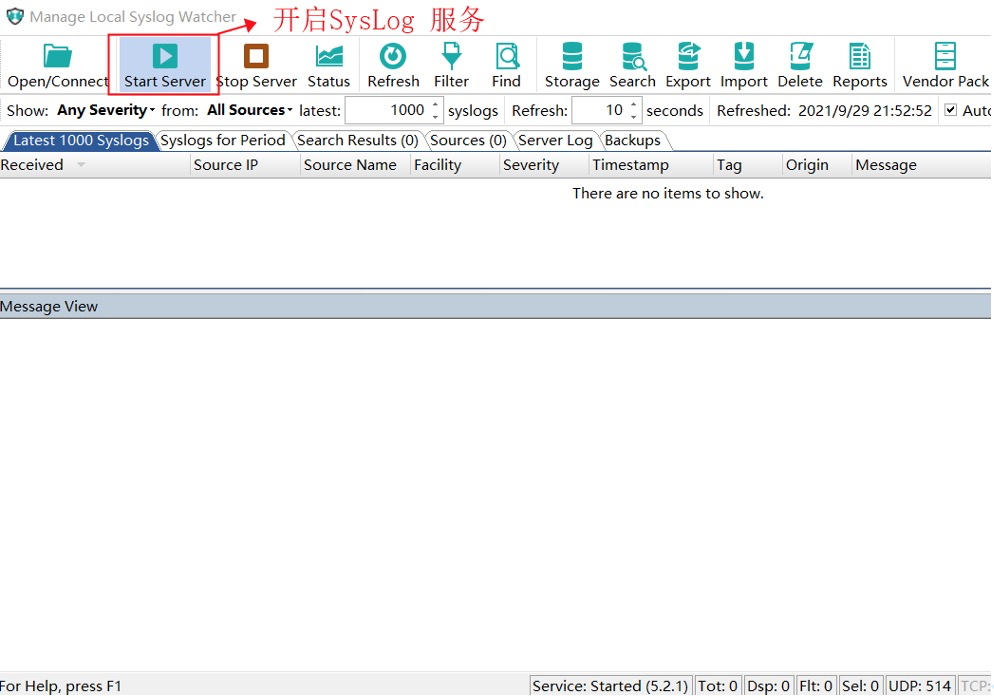Click the Search database icon
Image resolution: width=994 pixels, height=696 pixels.
point(633,56)
